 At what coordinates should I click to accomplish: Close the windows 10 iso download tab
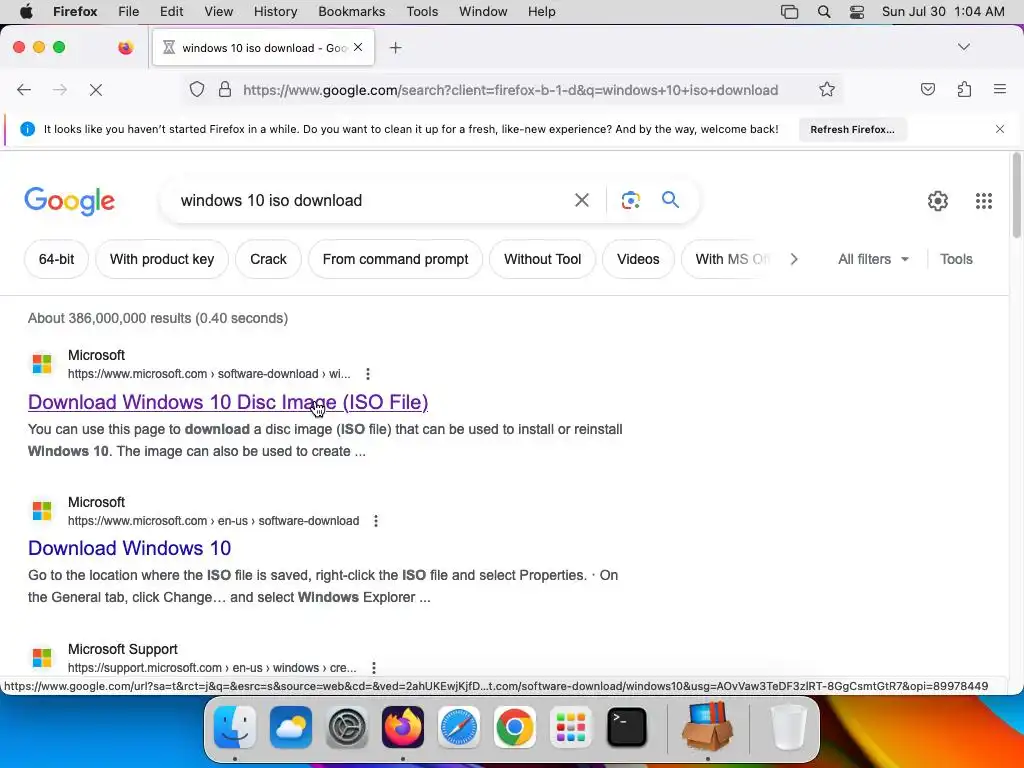[358, 47]
